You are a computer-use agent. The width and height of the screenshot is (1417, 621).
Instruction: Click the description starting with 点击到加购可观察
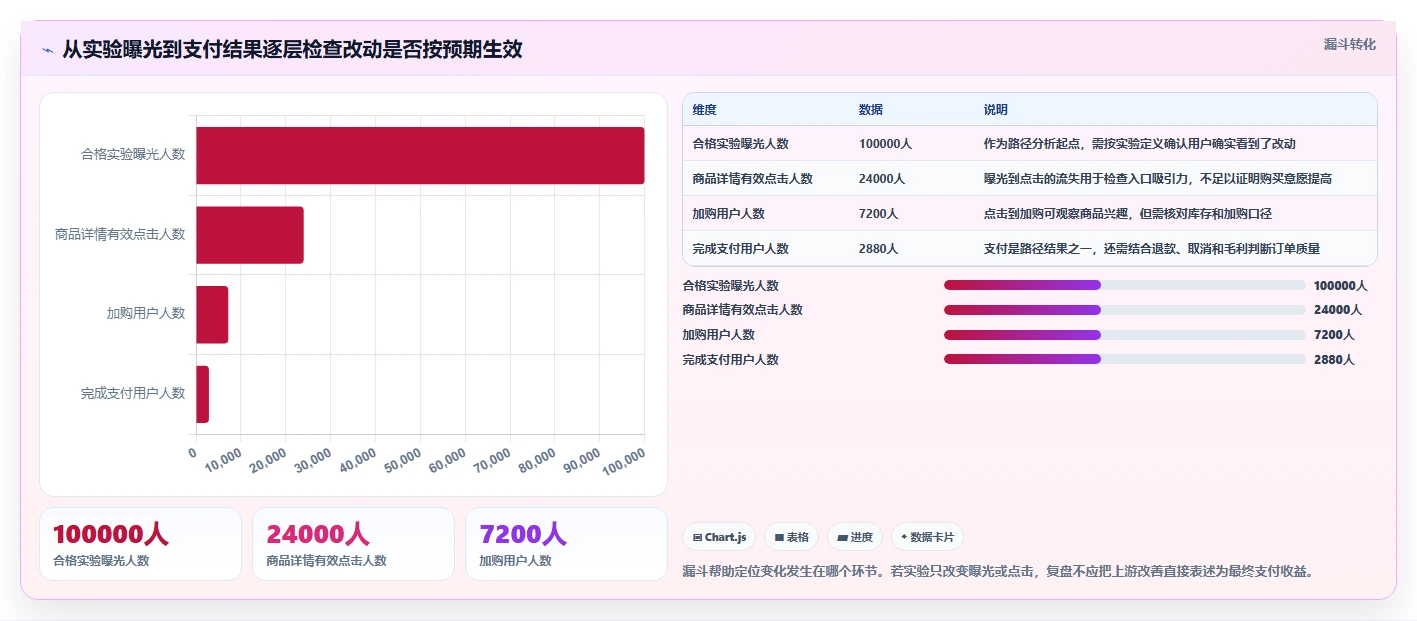tap(1128, 214)
